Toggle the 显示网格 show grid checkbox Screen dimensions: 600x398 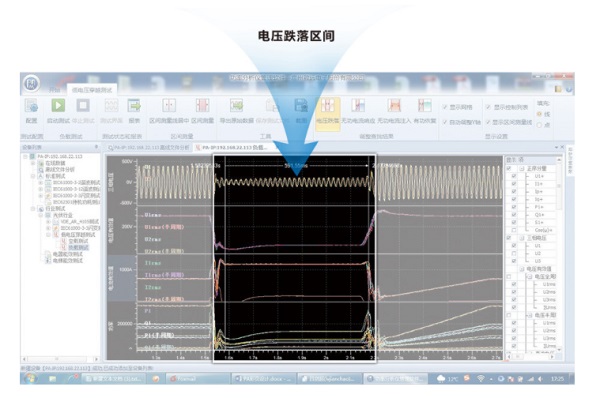pos(445,107)
